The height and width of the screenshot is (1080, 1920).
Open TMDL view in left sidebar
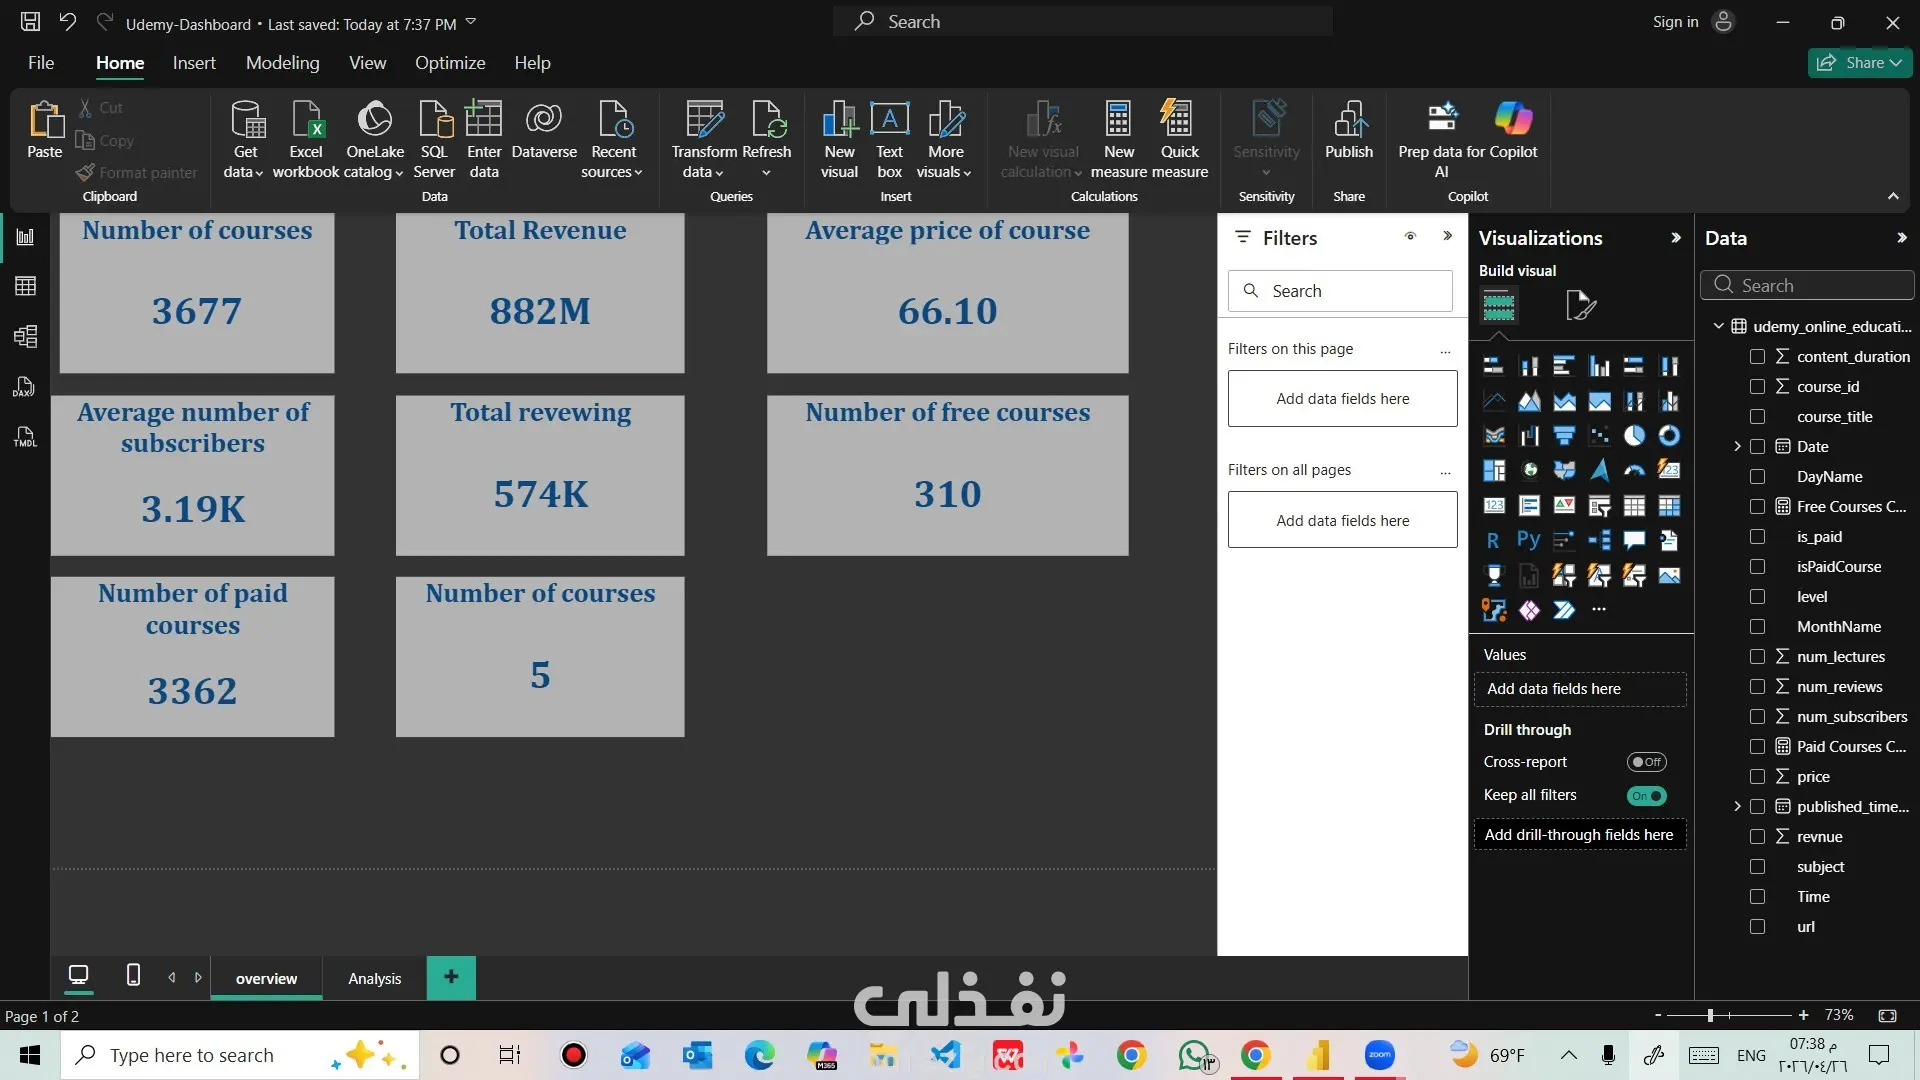(25, 437)
